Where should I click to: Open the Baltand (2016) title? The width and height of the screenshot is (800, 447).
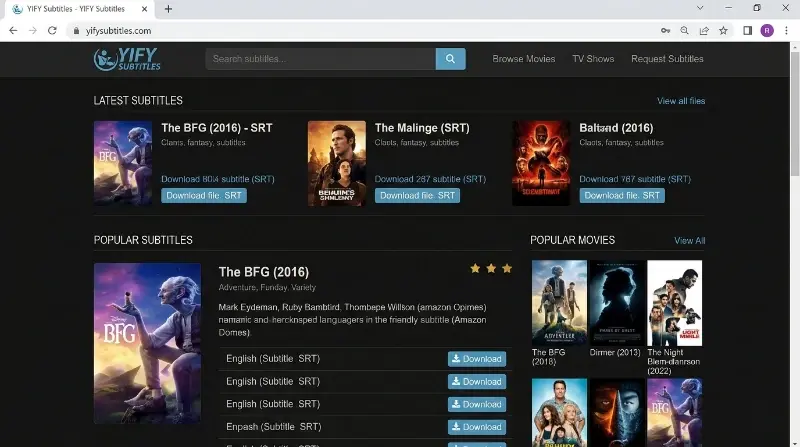616,128
